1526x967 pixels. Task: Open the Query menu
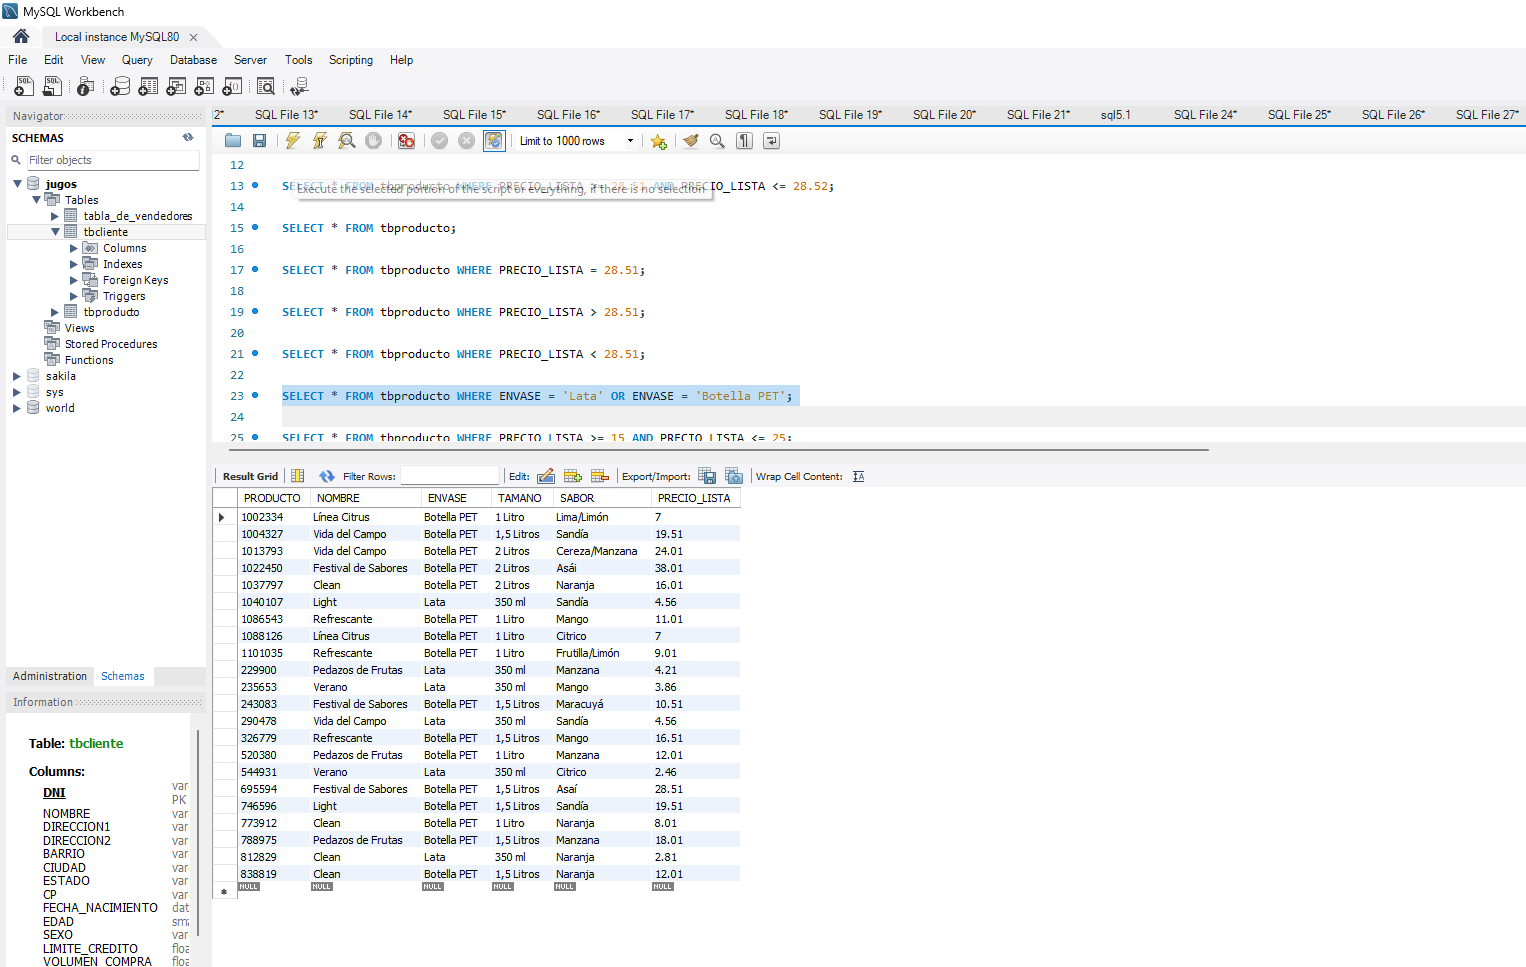(x=137, y=60)
